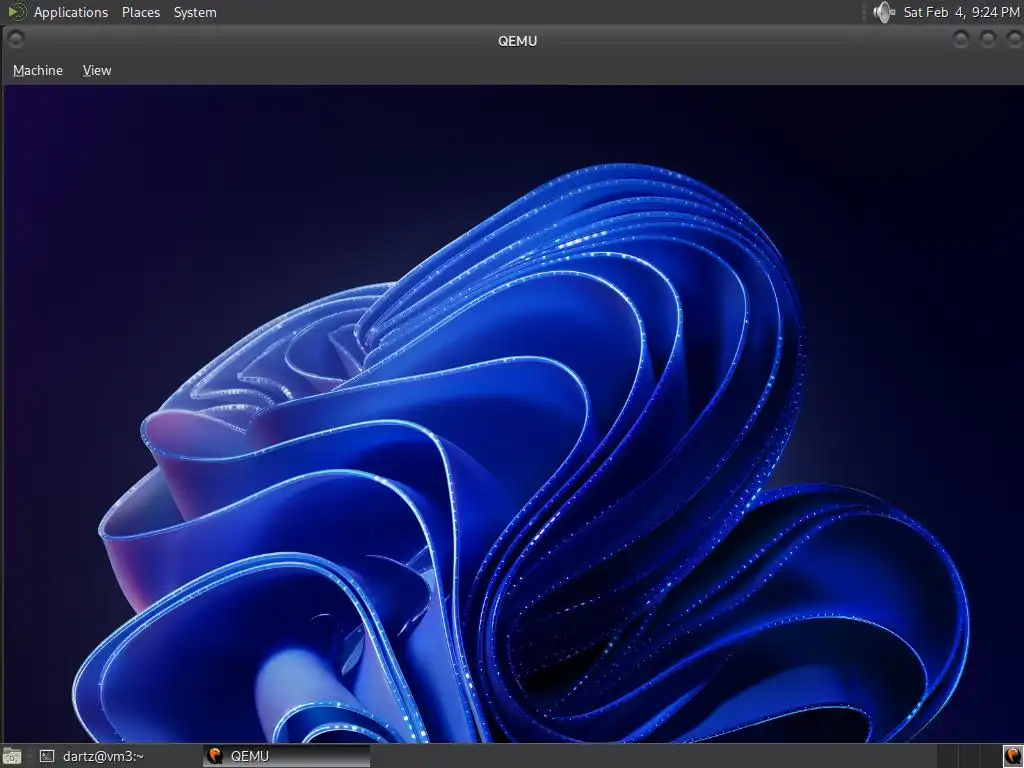This screenshot has width=1024, height=768.
Task: Maximize the QEMU window
Action: [988, 40]
